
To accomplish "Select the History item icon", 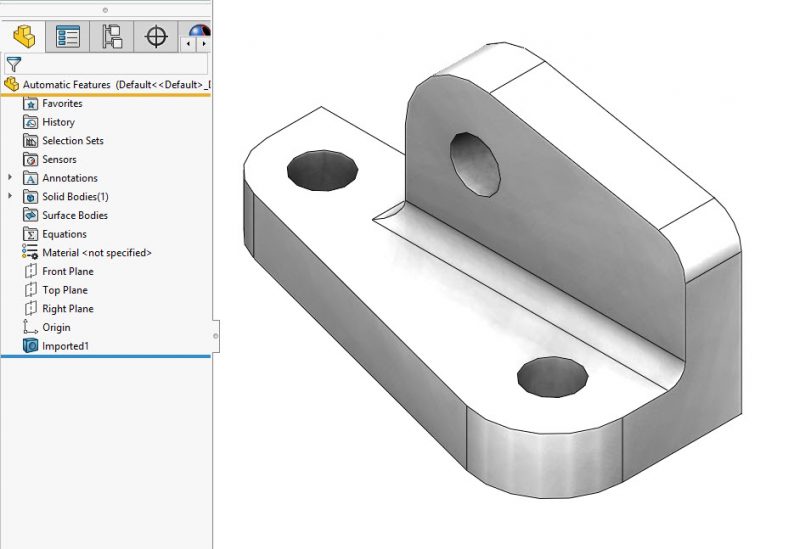I will pos(31,122).
